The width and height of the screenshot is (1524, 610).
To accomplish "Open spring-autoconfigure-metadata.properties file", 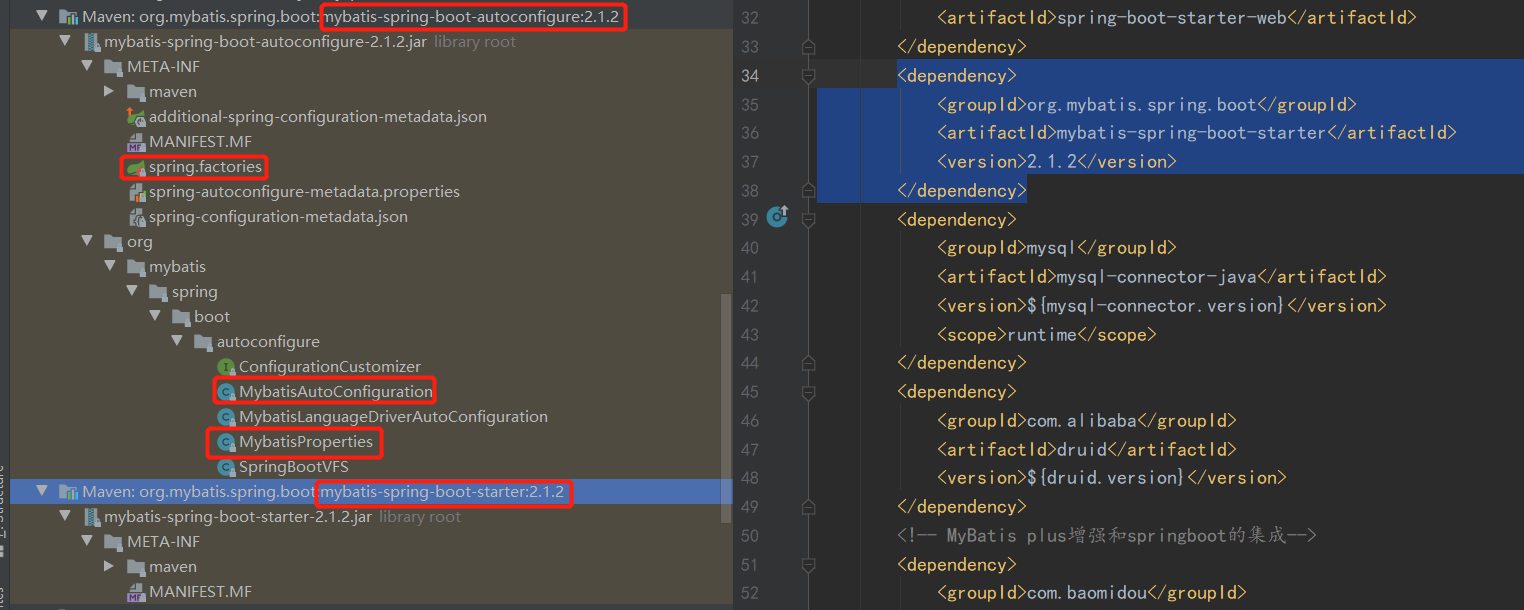I will tap(304, 192).
